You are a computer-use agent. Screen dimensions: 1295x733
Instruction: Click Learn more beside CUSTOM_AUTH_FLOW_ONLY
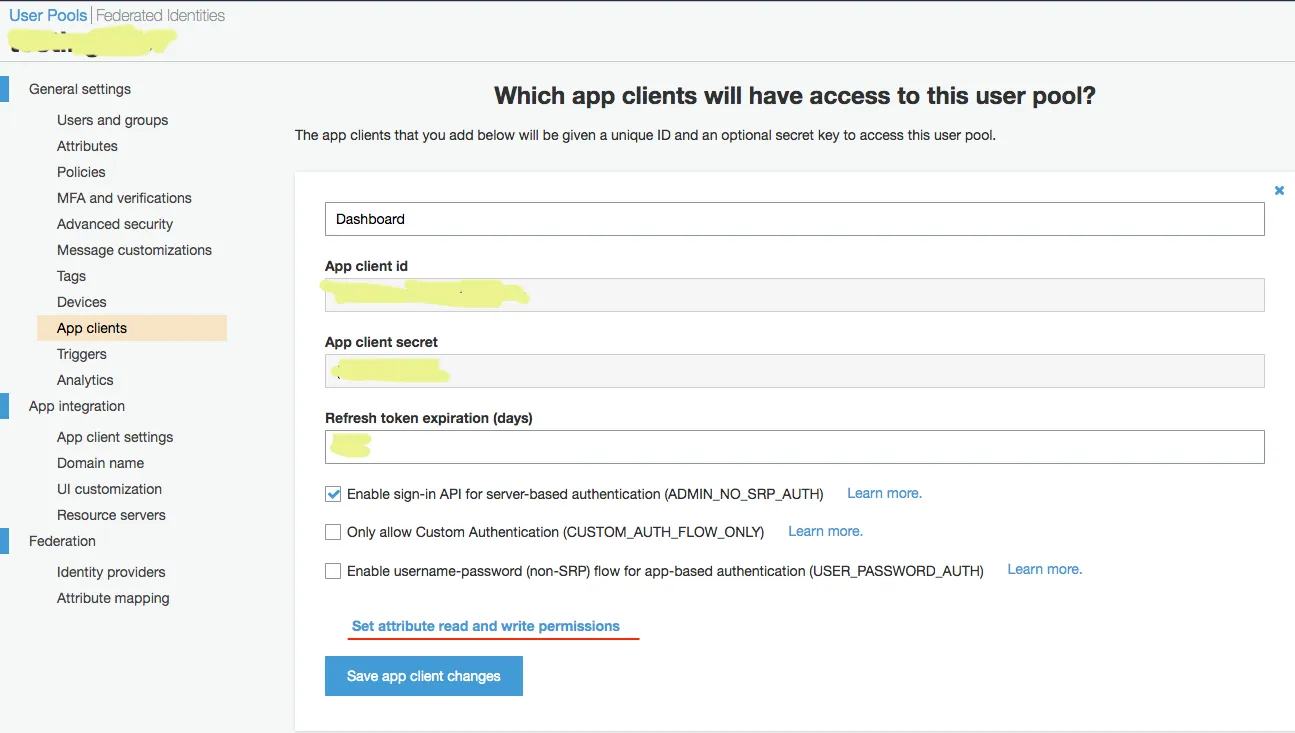[825, 531]
